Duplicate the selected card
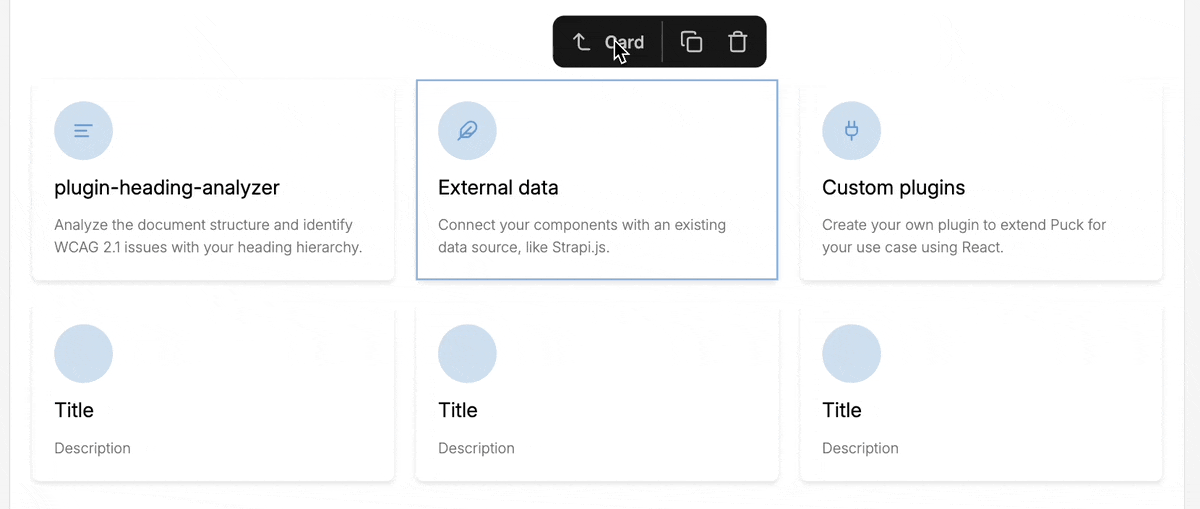This screenshot has width=1200, height=509. pyautogui.click(x=691, y=42)
